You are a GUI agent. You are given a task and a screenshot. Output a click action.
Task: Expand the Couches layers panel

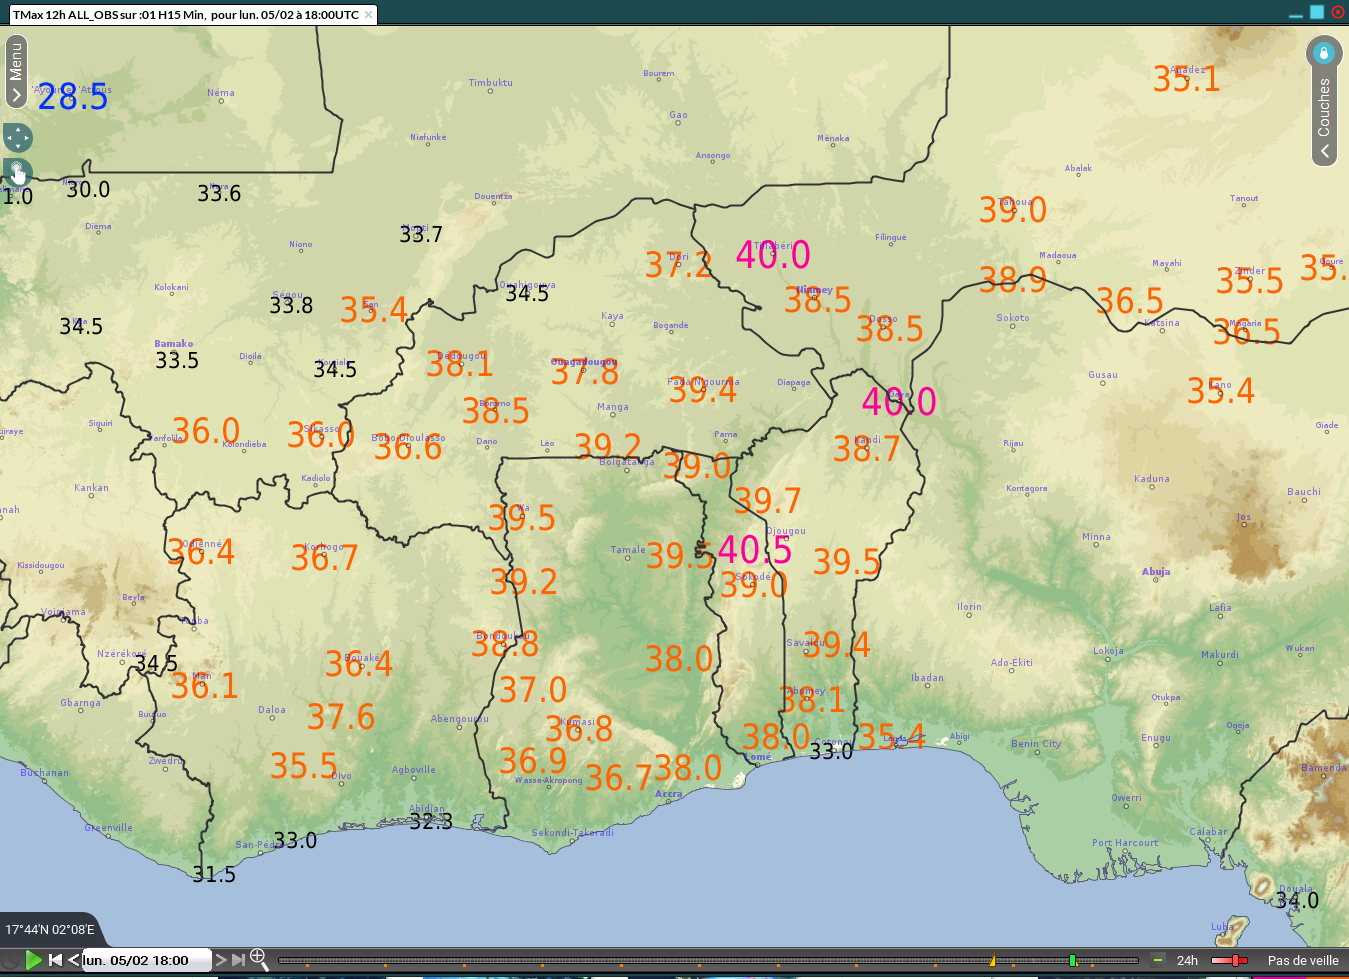point(1324,117)
